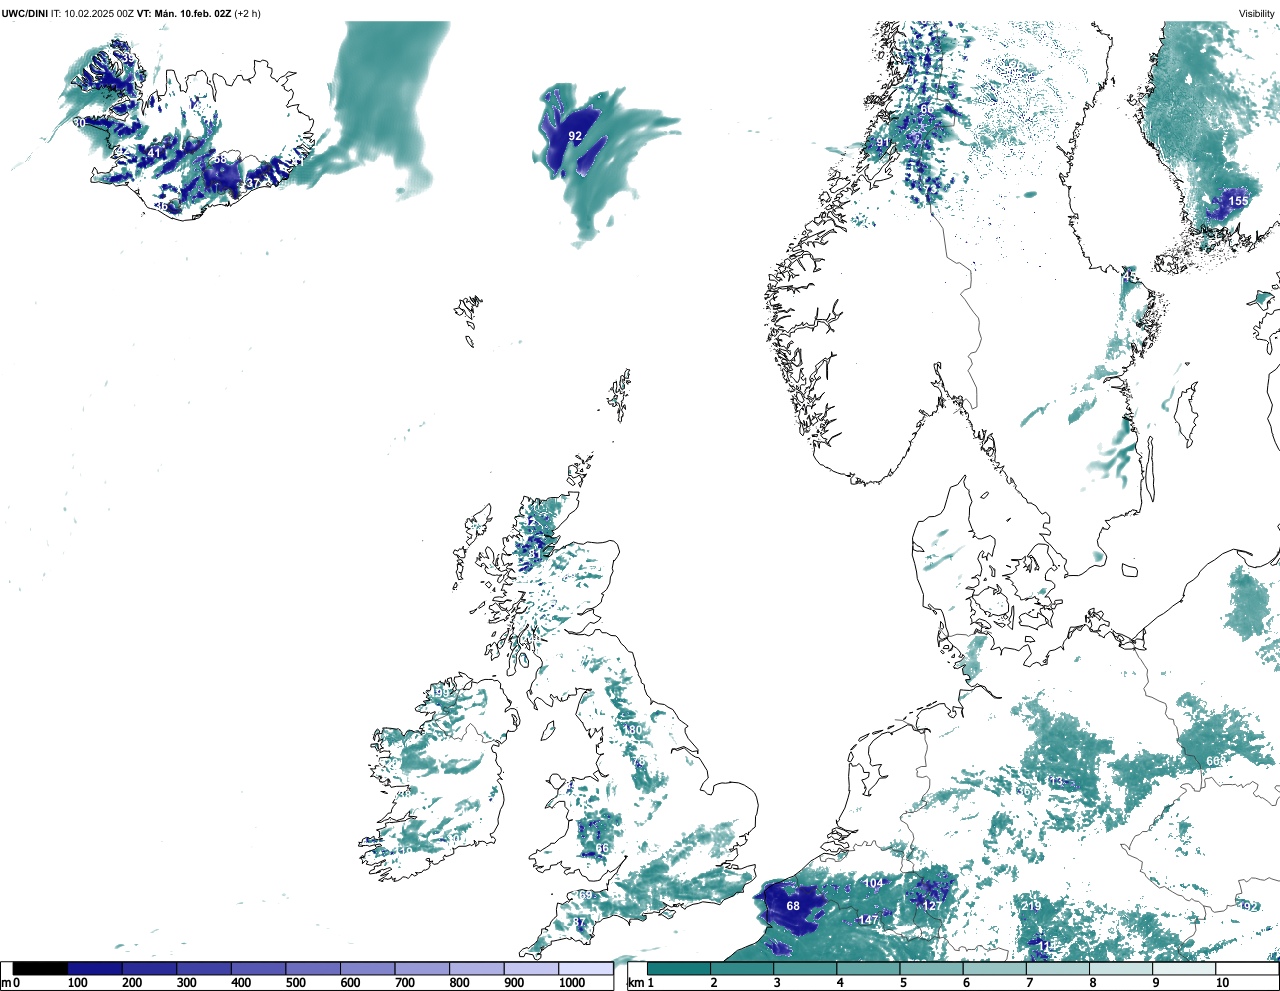Click the '100' tick on the metre scale
This screenshot has width=1280, height=991.
point(78,983)
